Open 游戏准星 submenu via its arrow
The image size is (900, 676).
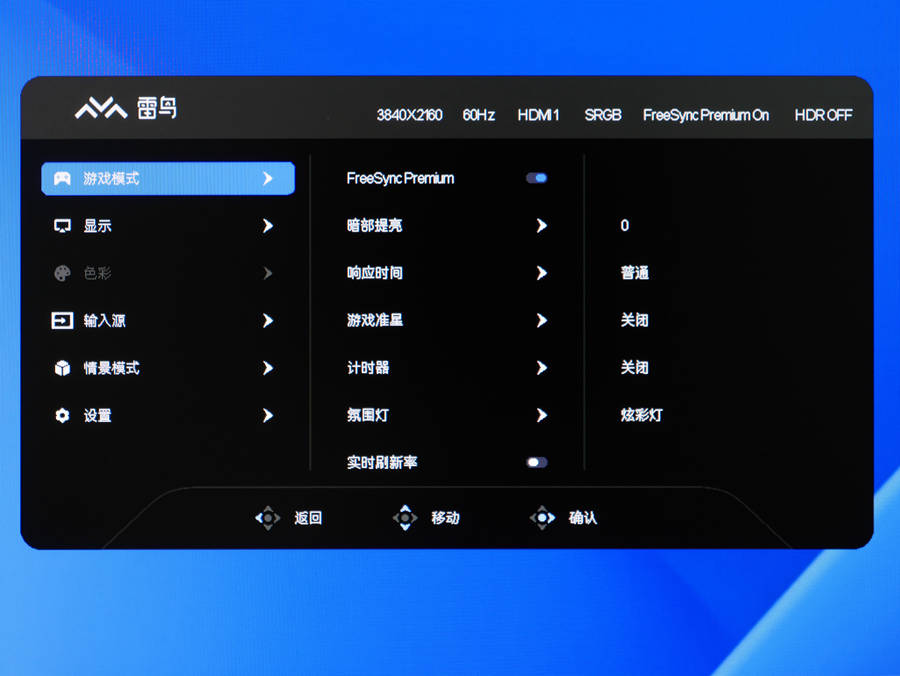[541, 321]
